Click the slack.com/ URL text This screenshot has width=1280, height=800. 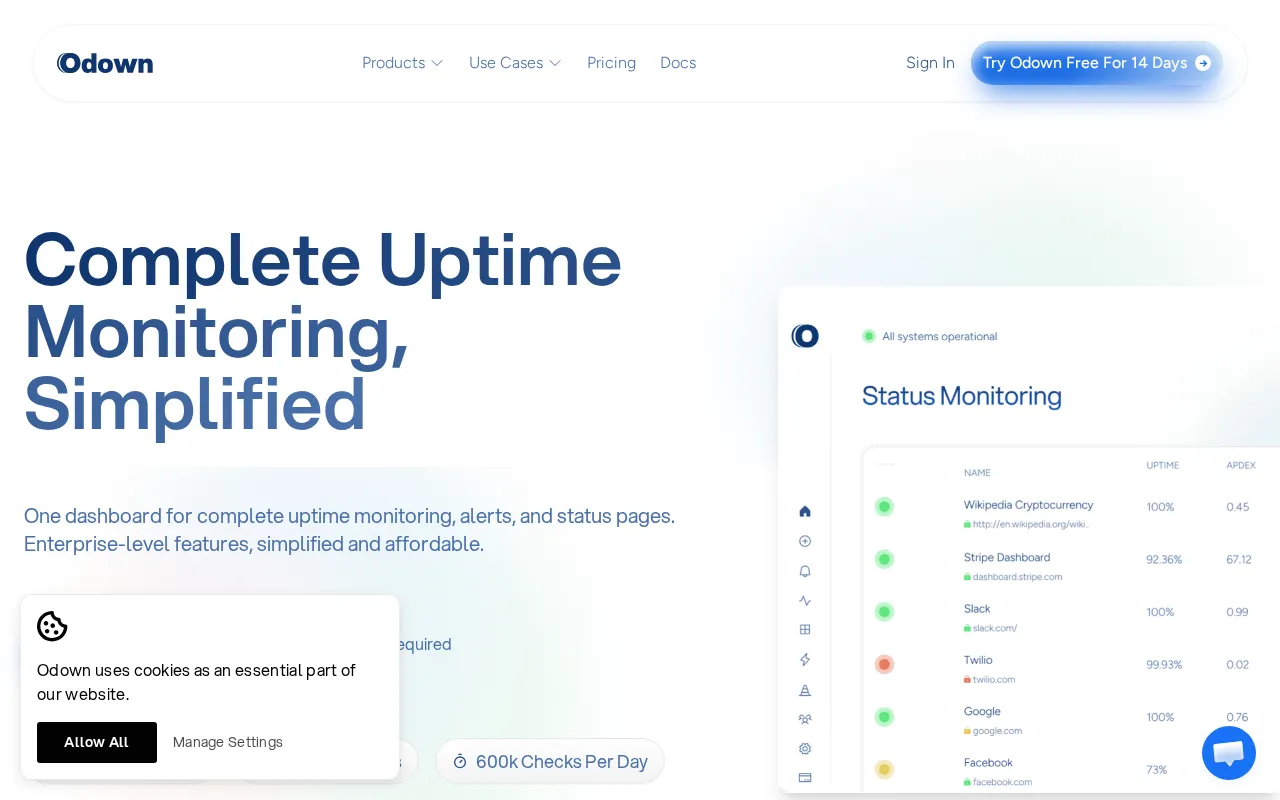[x=995, y=628]
